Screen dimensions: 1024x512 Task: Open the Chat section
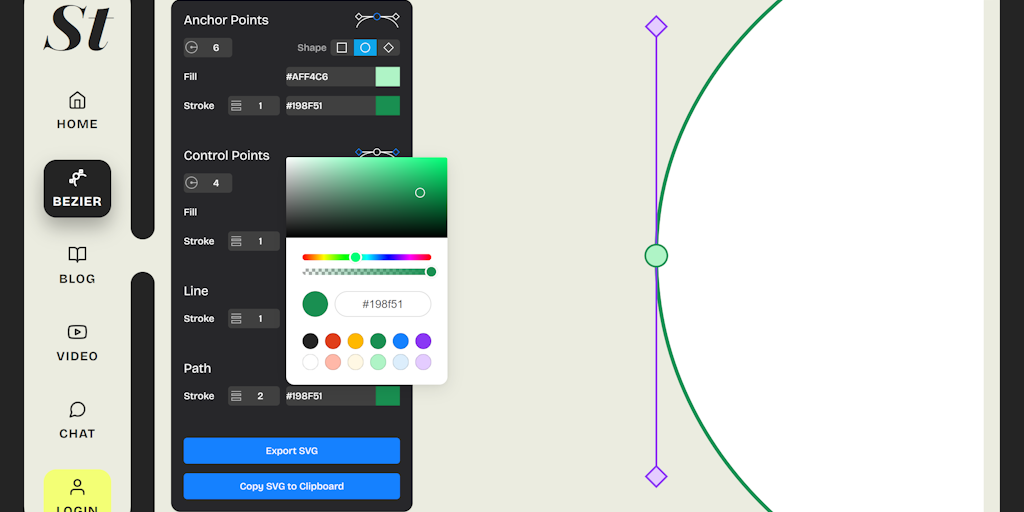[77, 420]
